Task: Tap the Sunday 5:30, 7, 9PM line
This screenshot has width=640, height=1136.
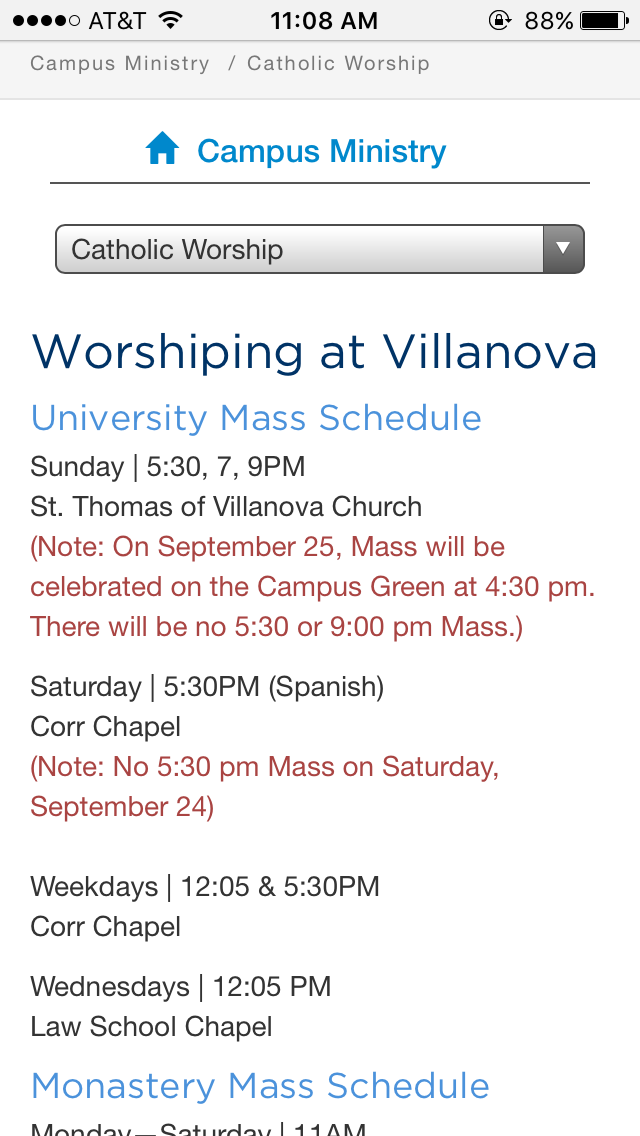Action: tap(168, 466)
